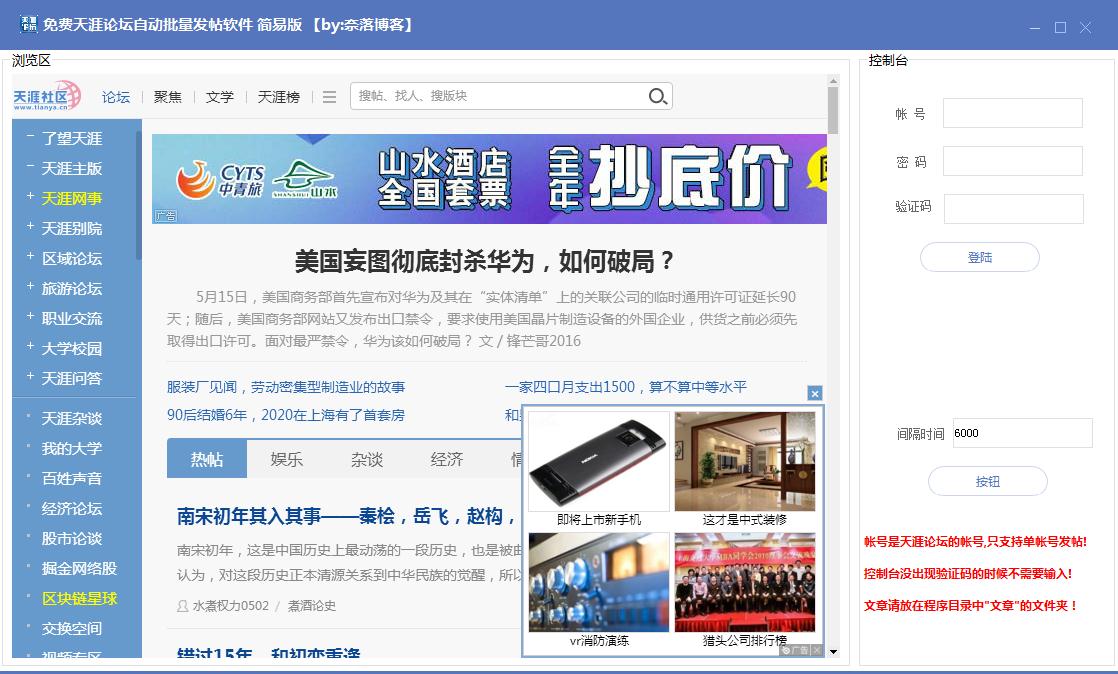Click the 按钮 button in 控制台
The image size is (1118, 674).
988,481
